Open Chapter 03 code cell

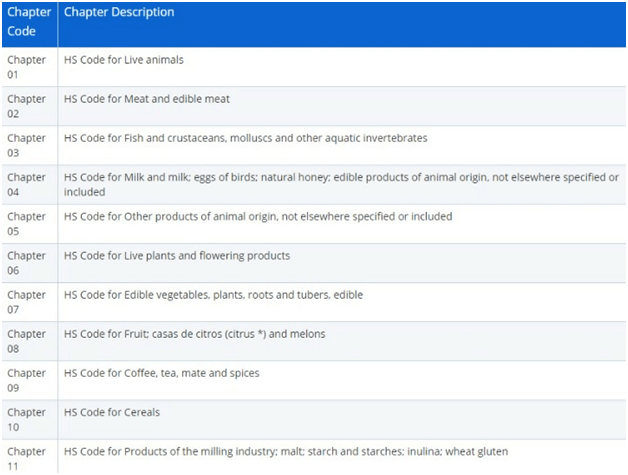point(27,145)
